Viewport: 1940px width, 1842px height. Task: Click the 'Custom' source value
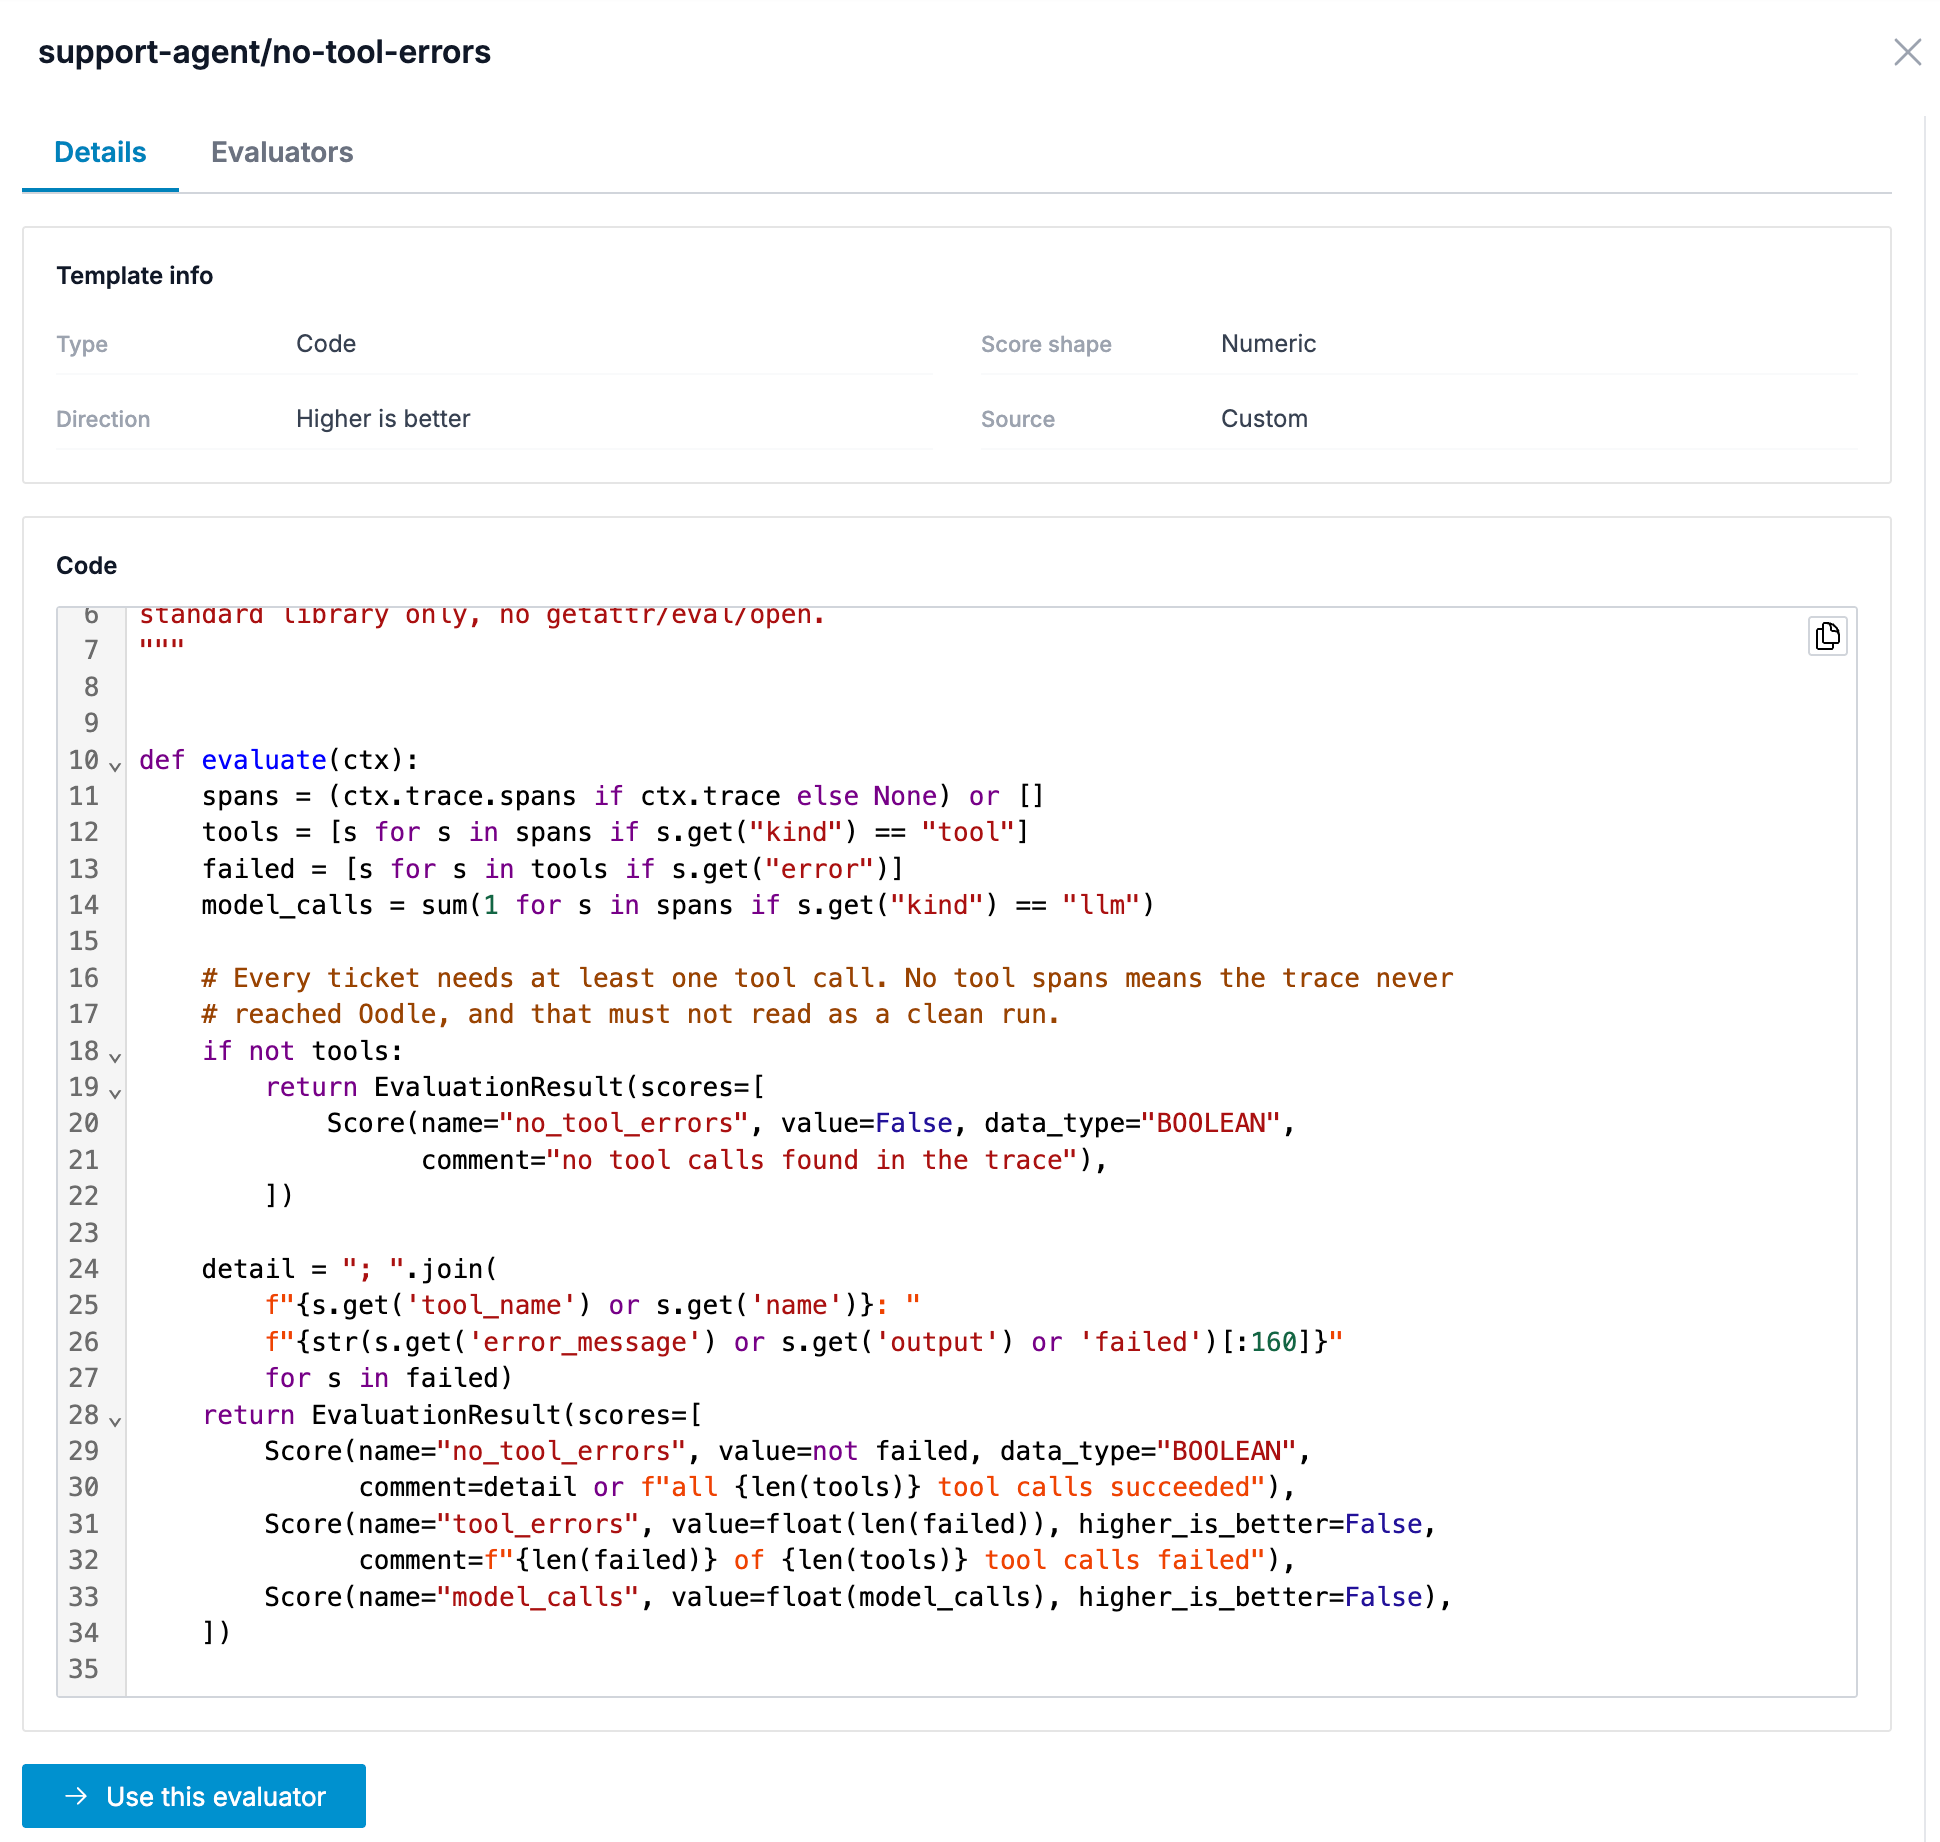pyautogui.click(x=1264, y=418)
